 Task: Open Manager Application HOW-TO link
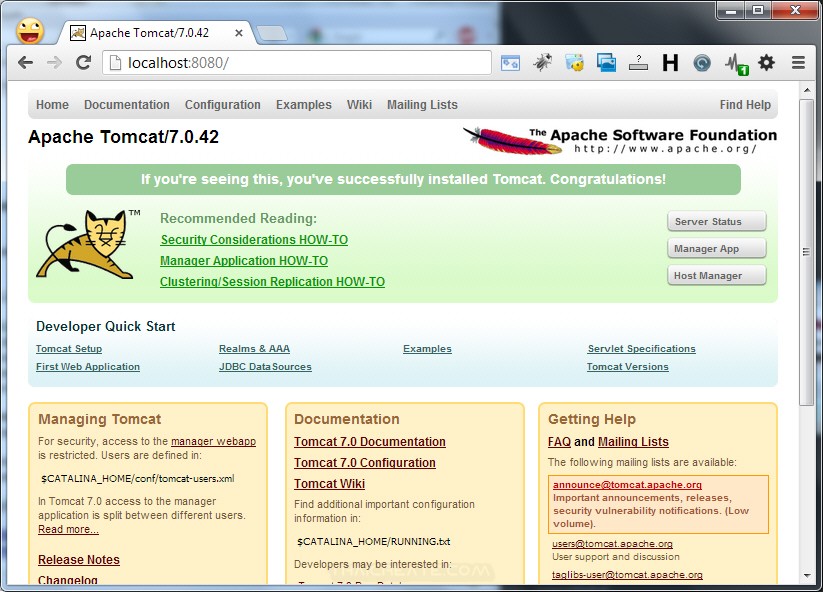click(x=244, y=261)
